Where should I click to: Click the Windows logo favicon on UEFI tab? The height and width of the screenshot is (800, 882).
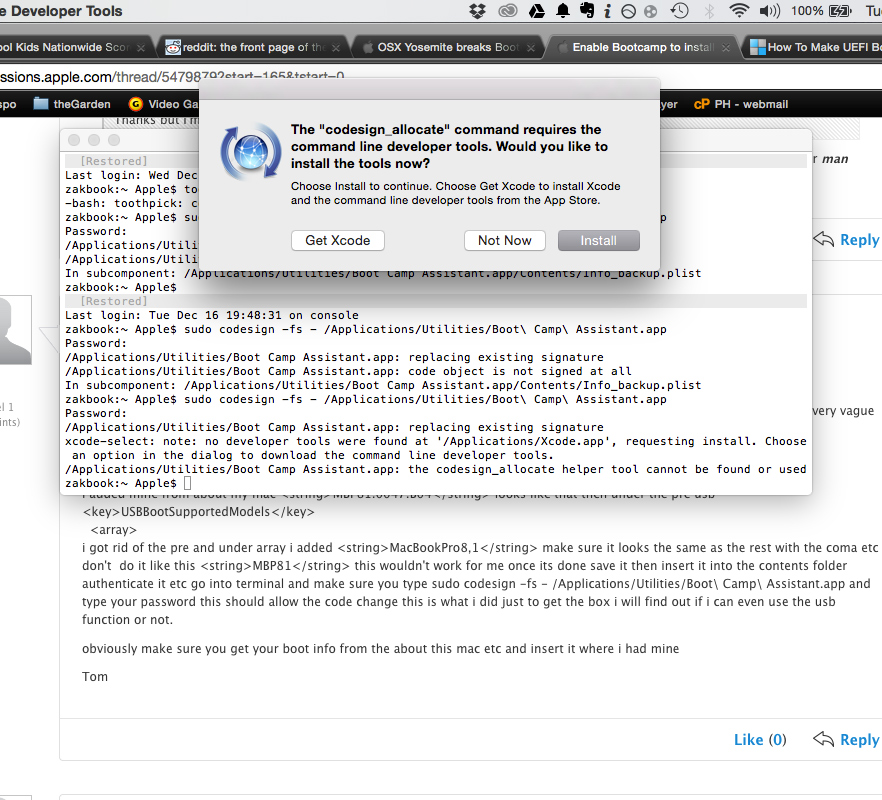758,47
